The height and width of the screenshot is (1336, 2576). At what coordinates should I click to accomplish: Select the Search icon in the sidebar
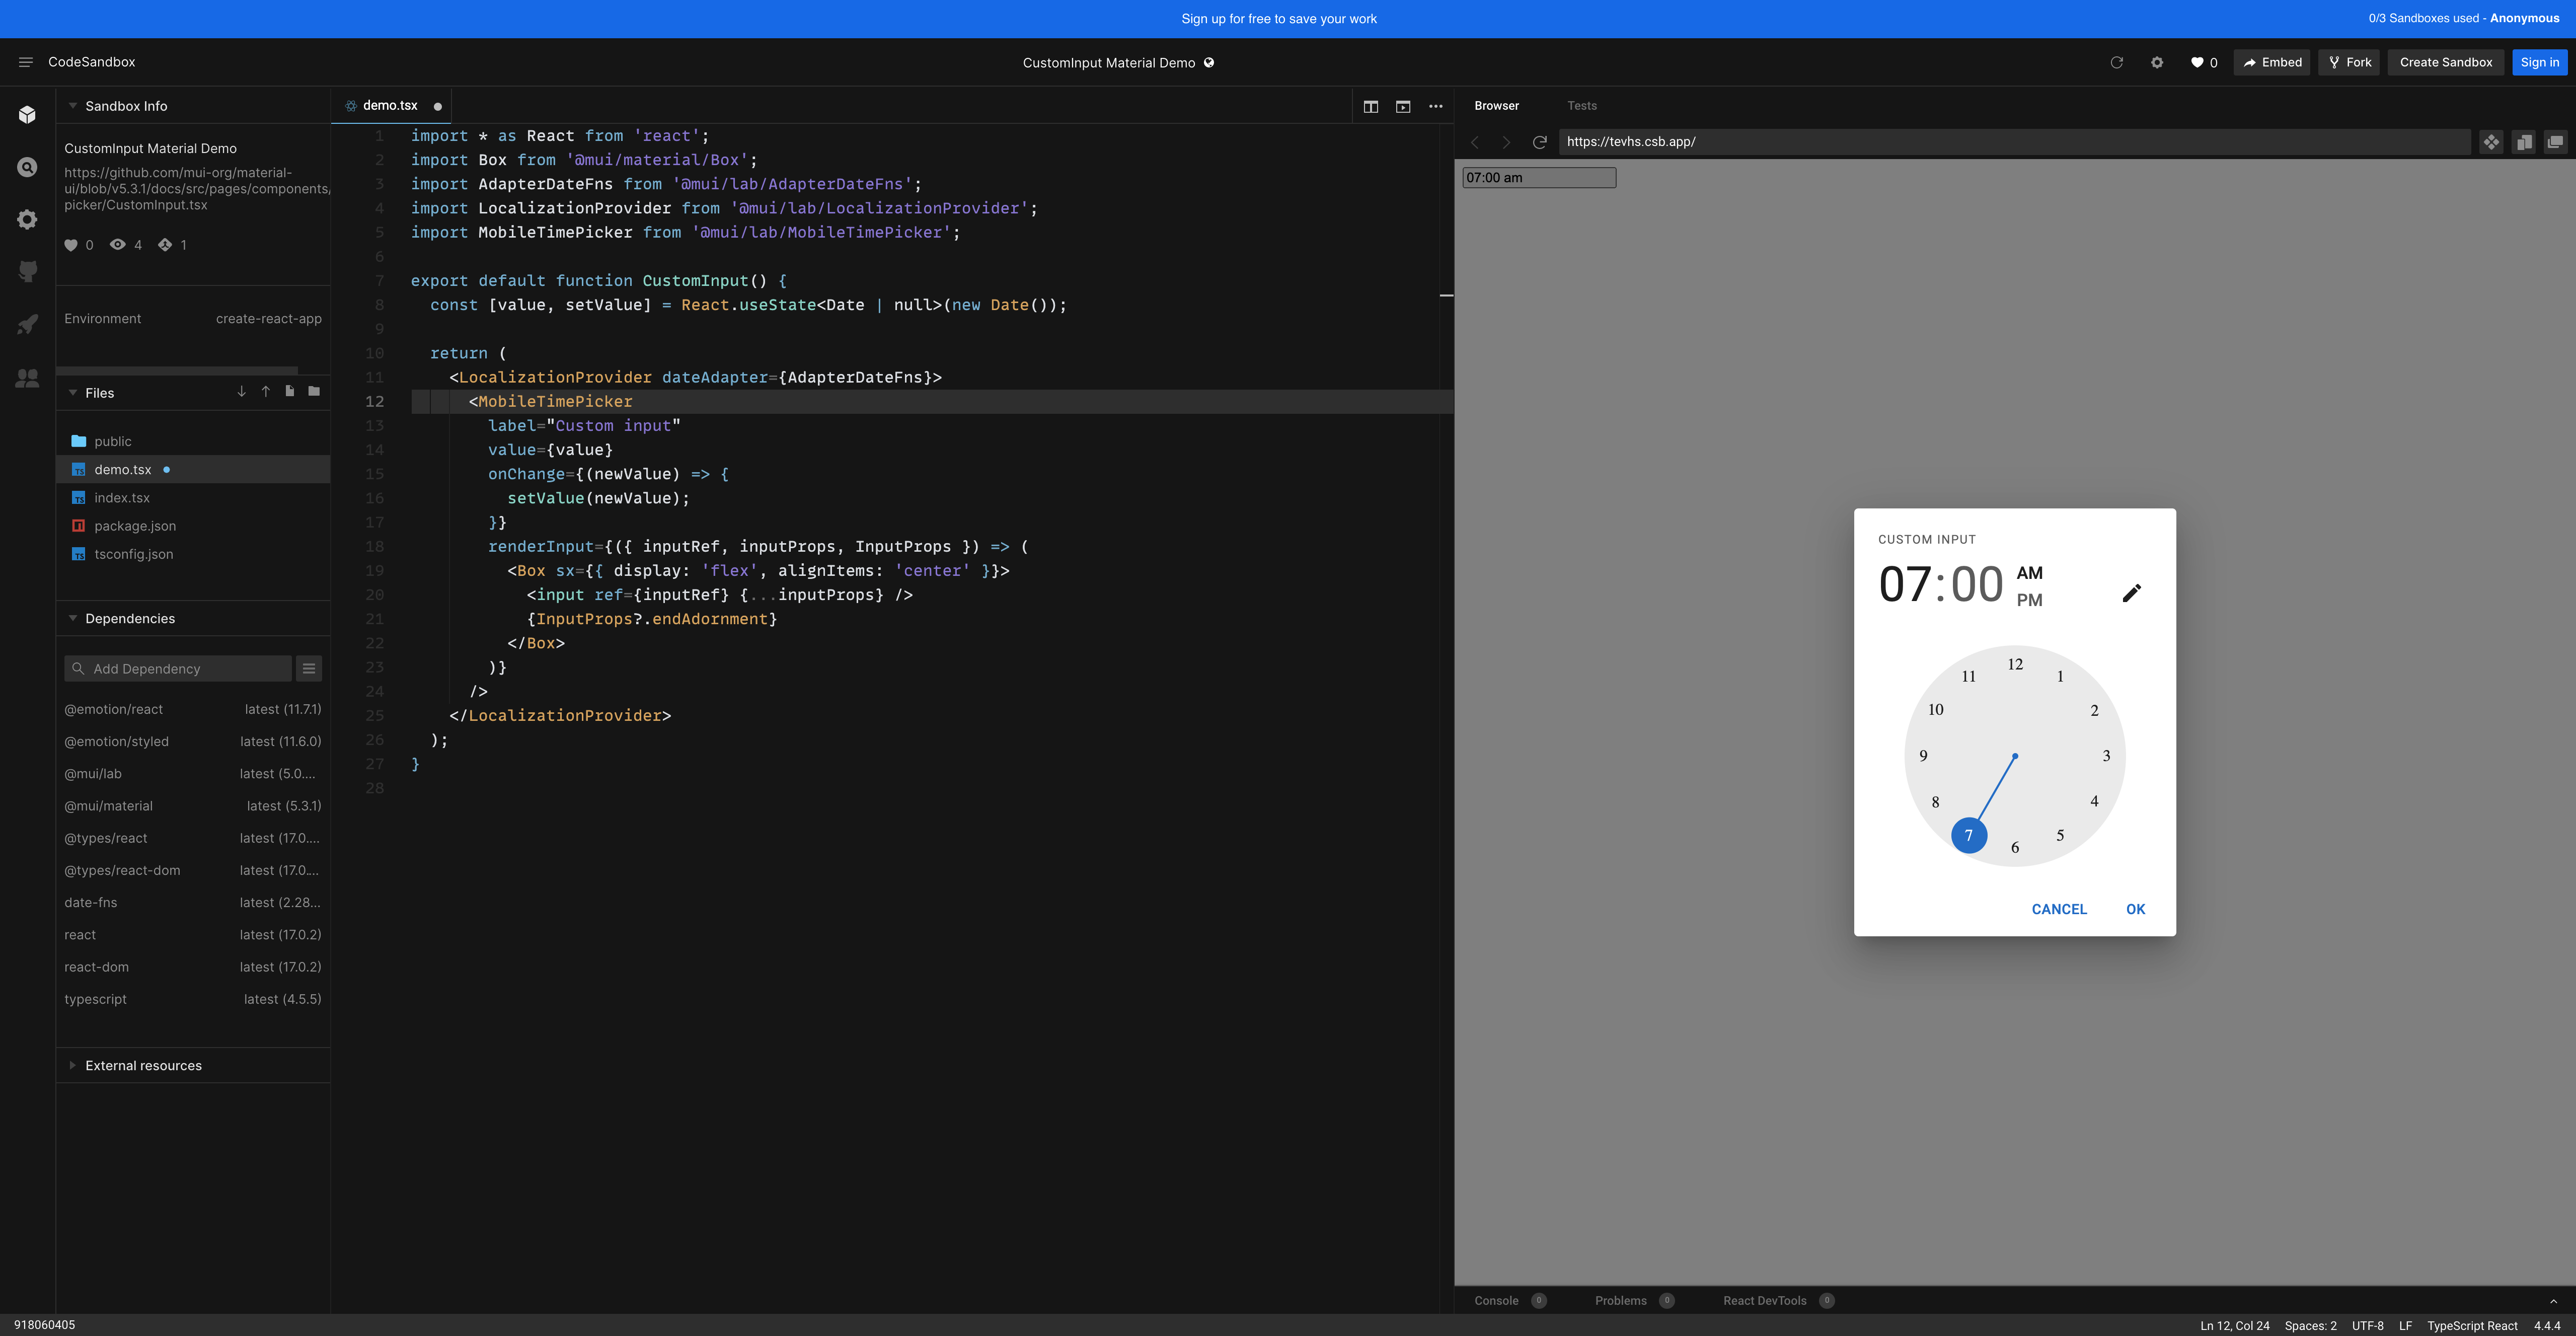tap(27, 167)
